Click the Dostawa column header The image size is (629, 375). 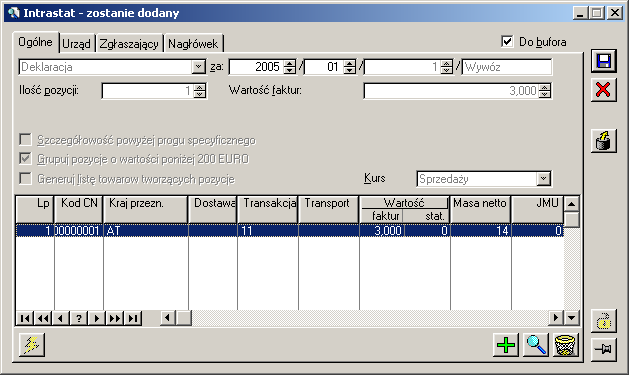pos(213,209)
